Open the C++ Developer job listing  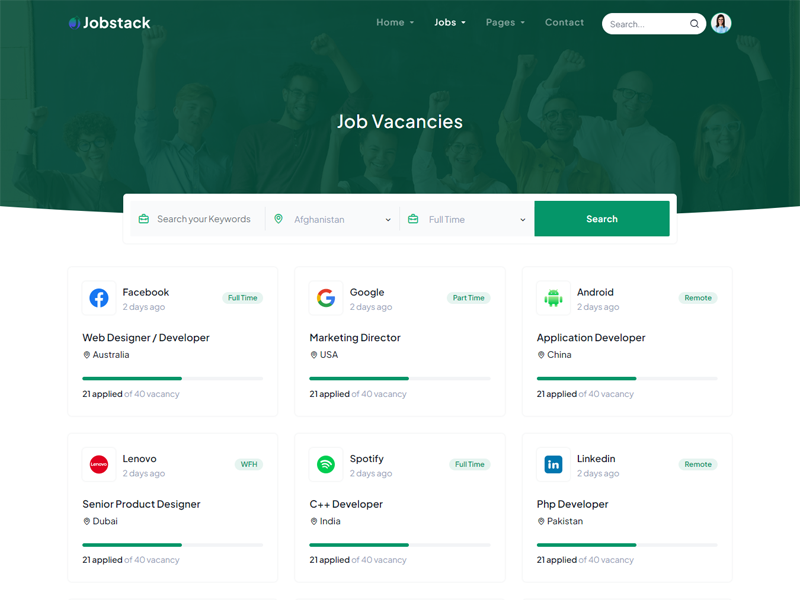point(346,504)
